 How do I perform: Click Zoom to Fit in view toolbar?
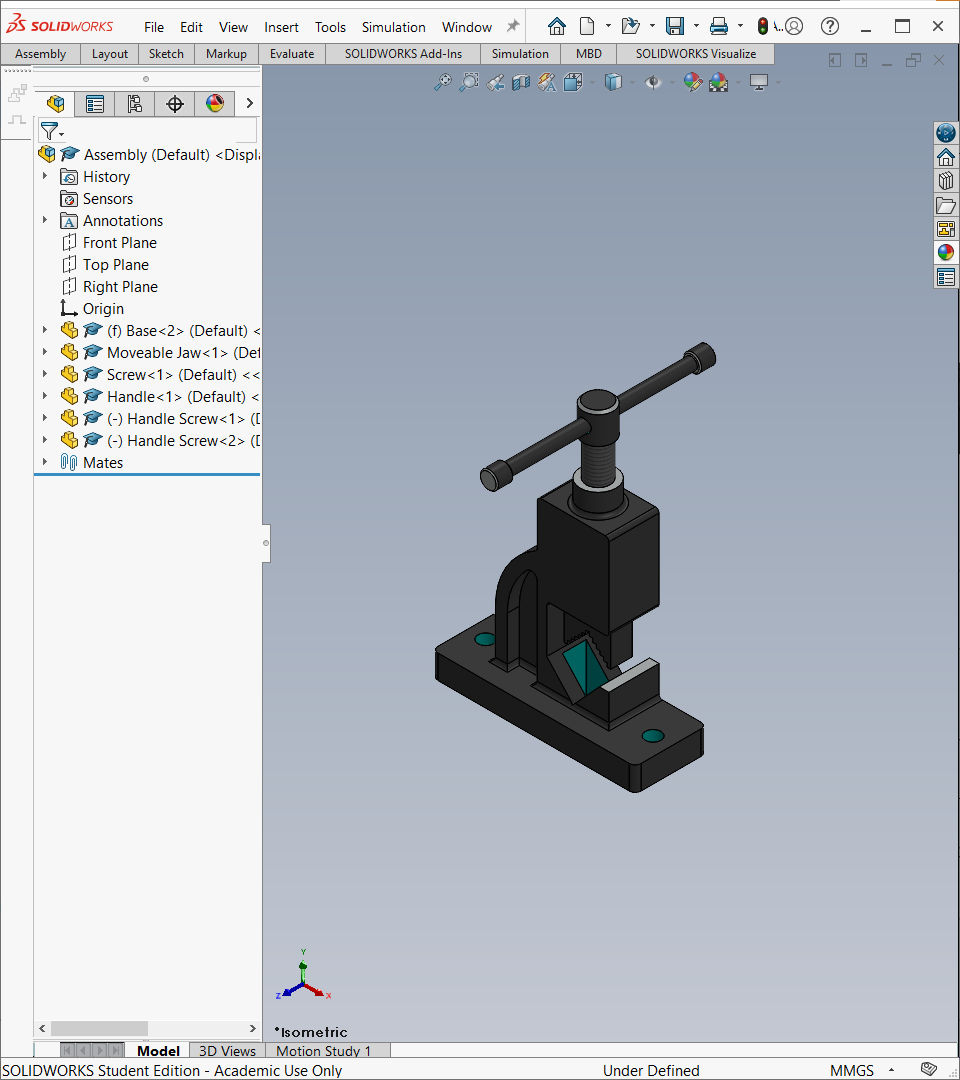pos(442,83)
